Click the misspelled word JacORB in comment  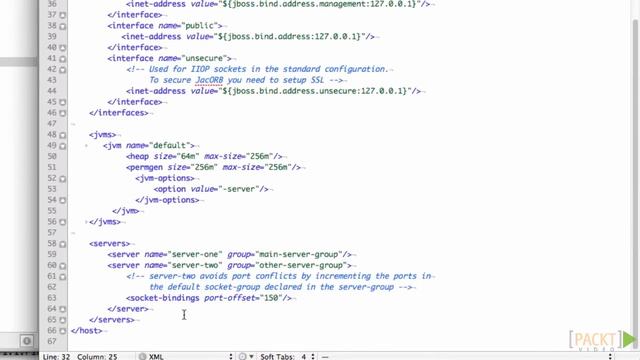click(209, 80)
